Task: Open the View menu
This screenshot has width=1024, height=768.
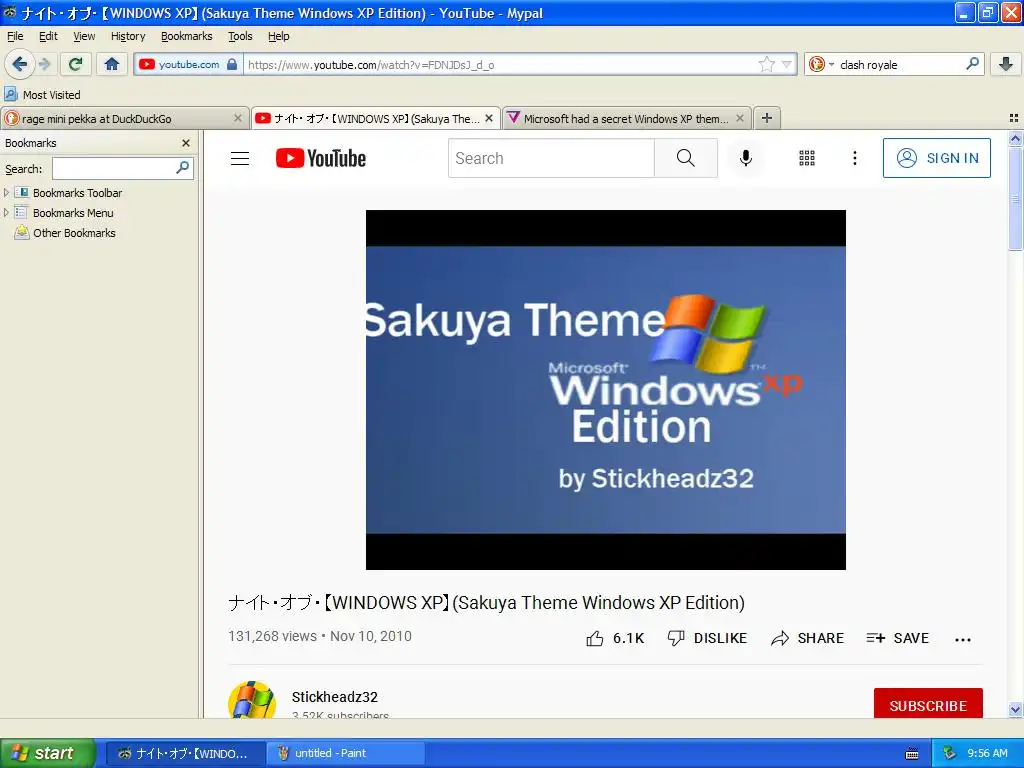Action: (84, 36)
